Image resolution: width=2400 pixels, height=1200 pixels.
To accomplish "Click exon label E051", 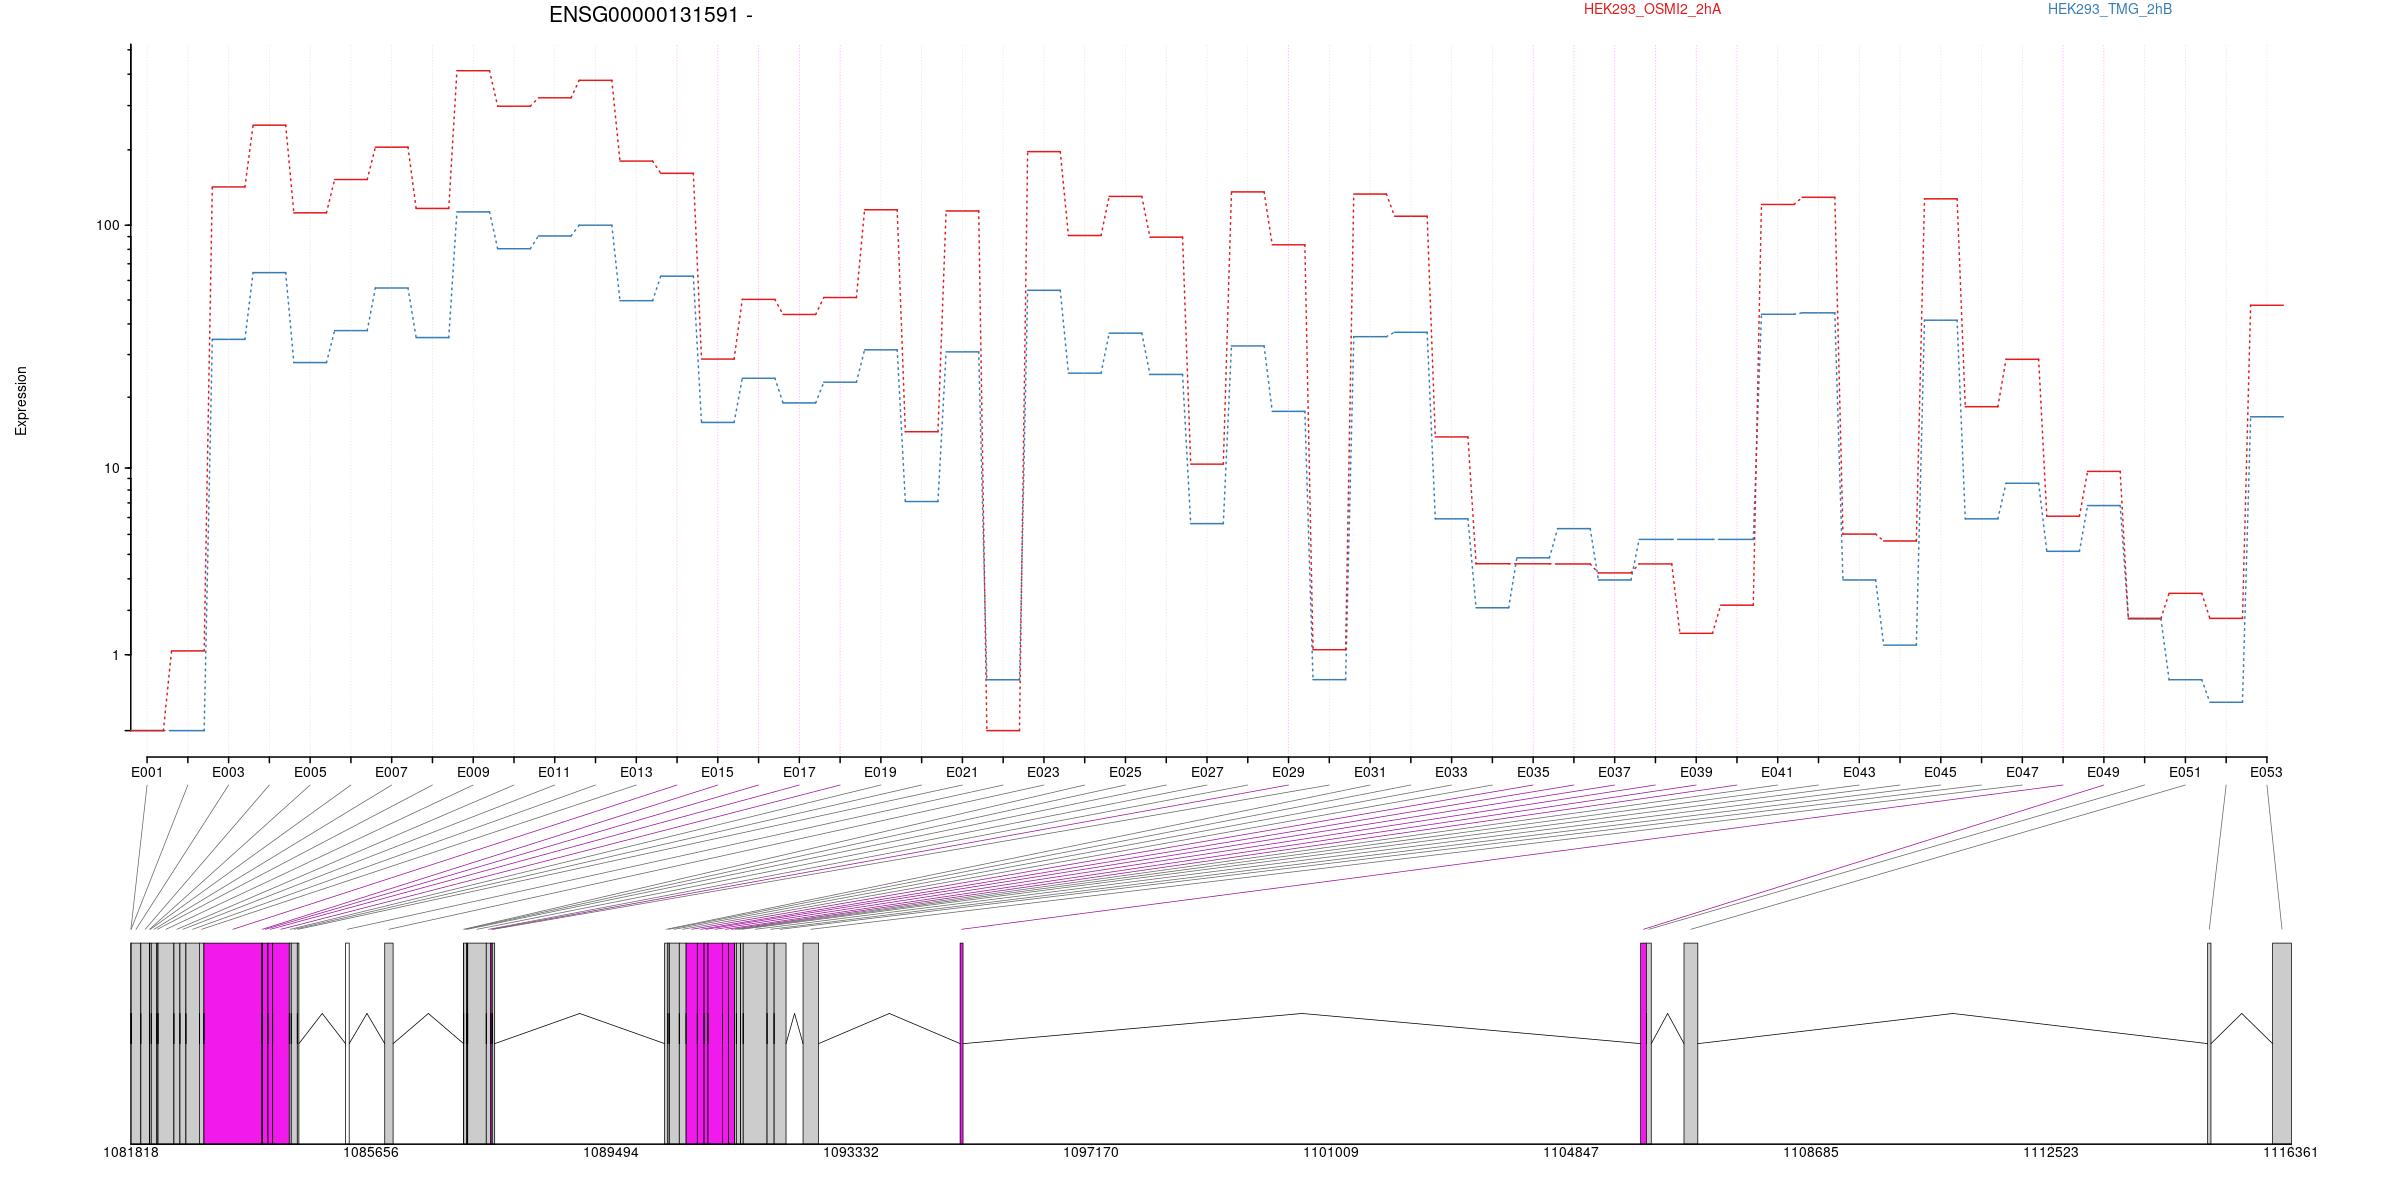I will point(2185,772).
